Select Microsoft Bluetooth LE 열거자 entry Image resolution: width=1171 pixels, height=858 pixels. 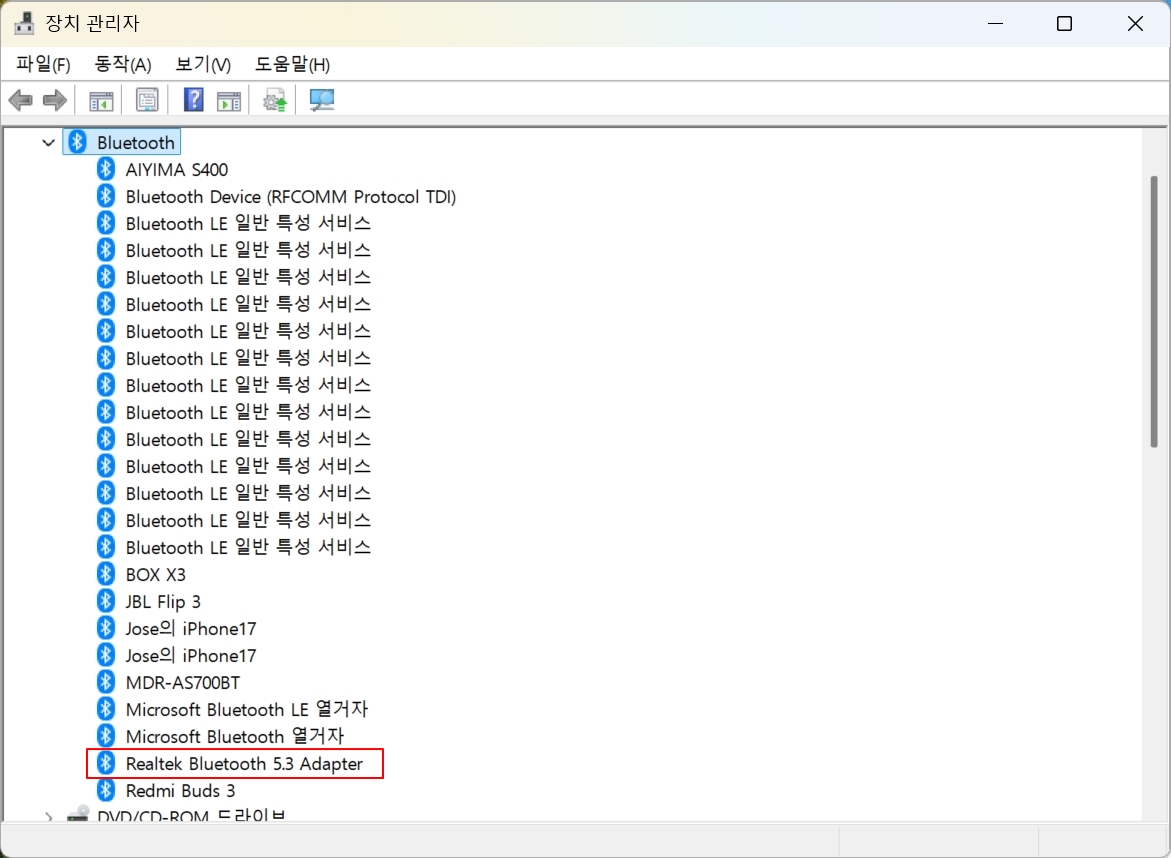point(246,709)
